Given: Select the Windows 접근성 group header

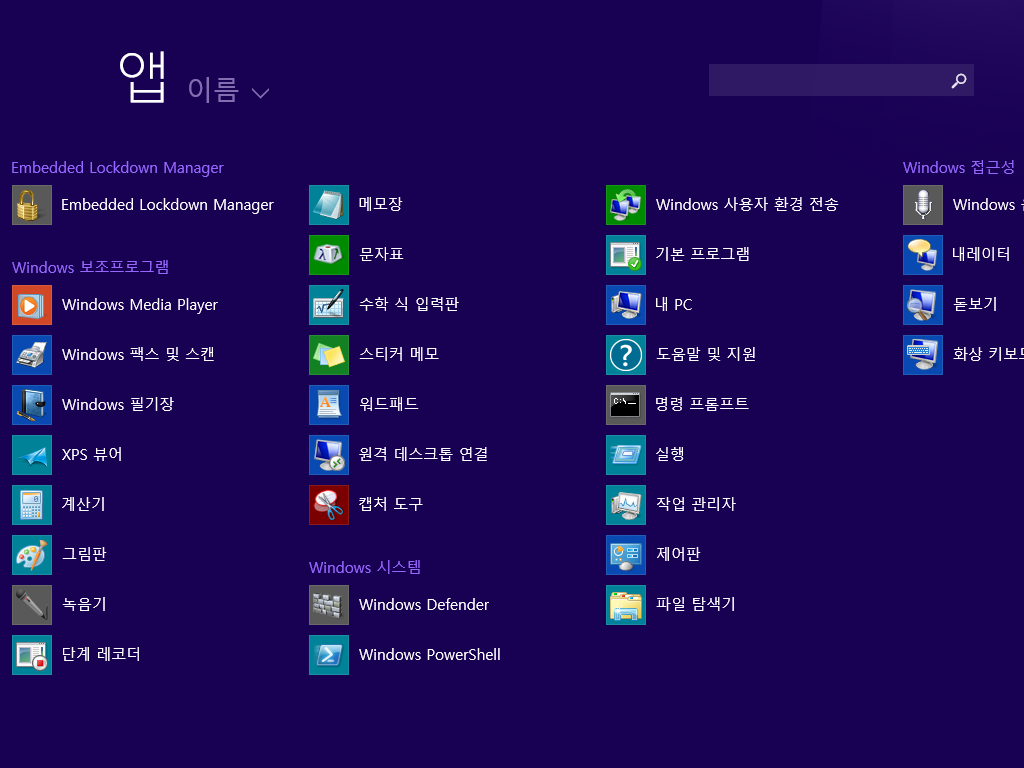Looking at the screenshot, I should click(x=959, y=168).
